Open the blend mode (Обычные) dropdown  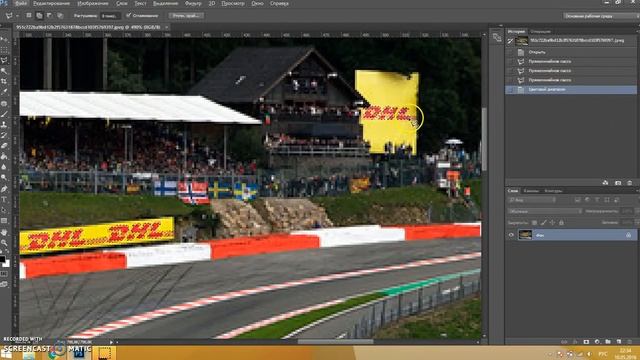click(545, 211)
